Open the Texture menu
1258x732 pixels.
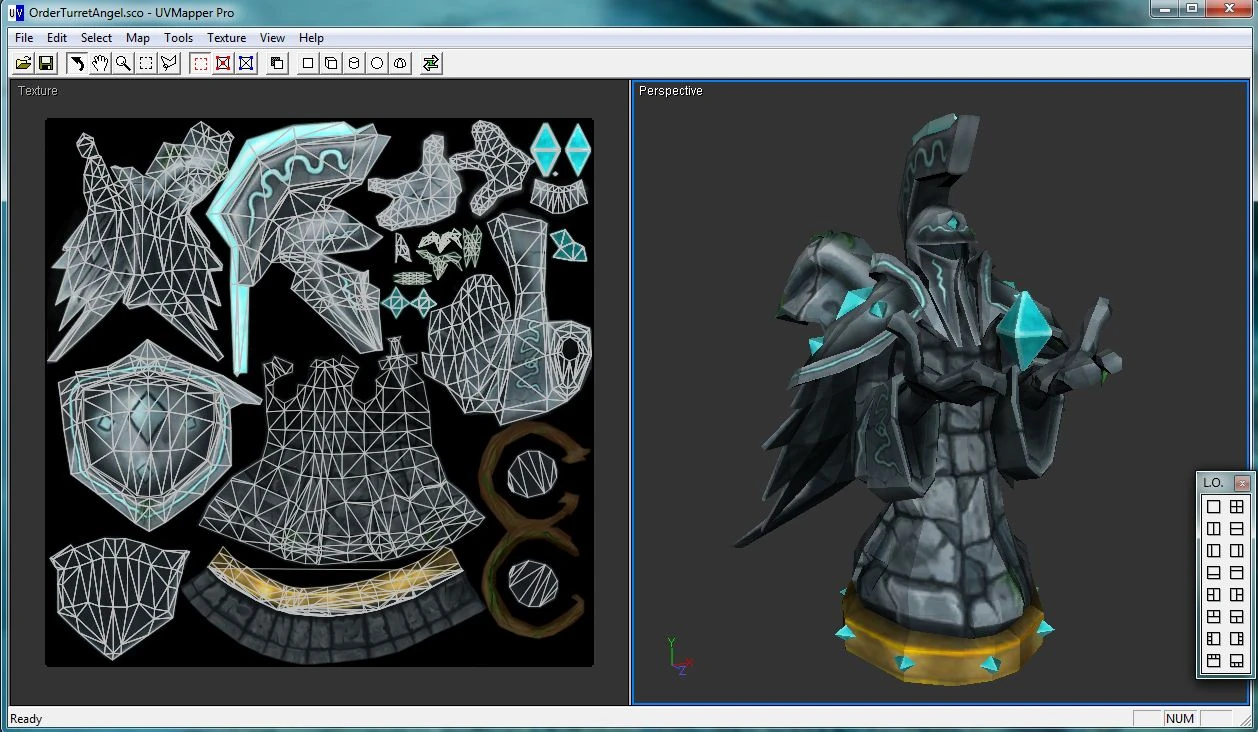tap(227, 38)
